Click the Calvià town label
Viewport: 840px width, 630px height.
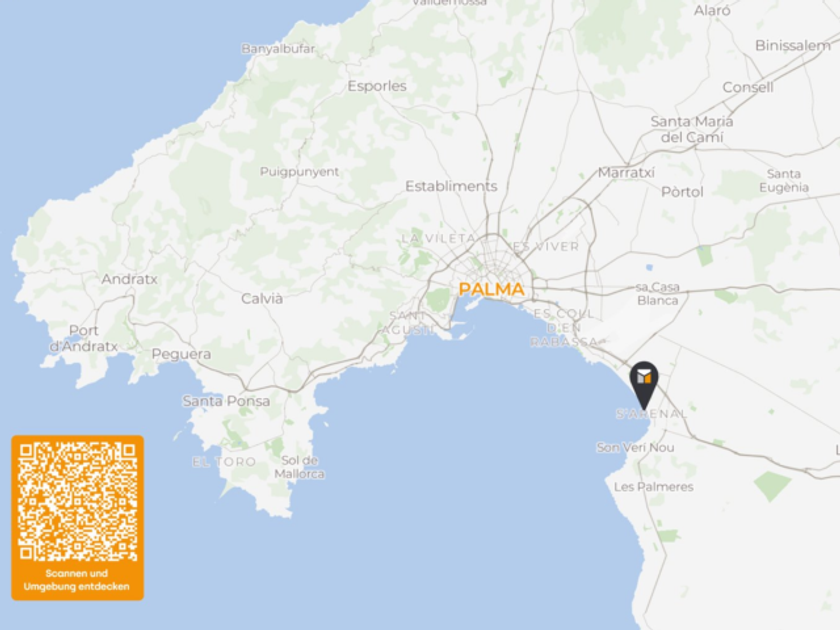tap(262, 298)
